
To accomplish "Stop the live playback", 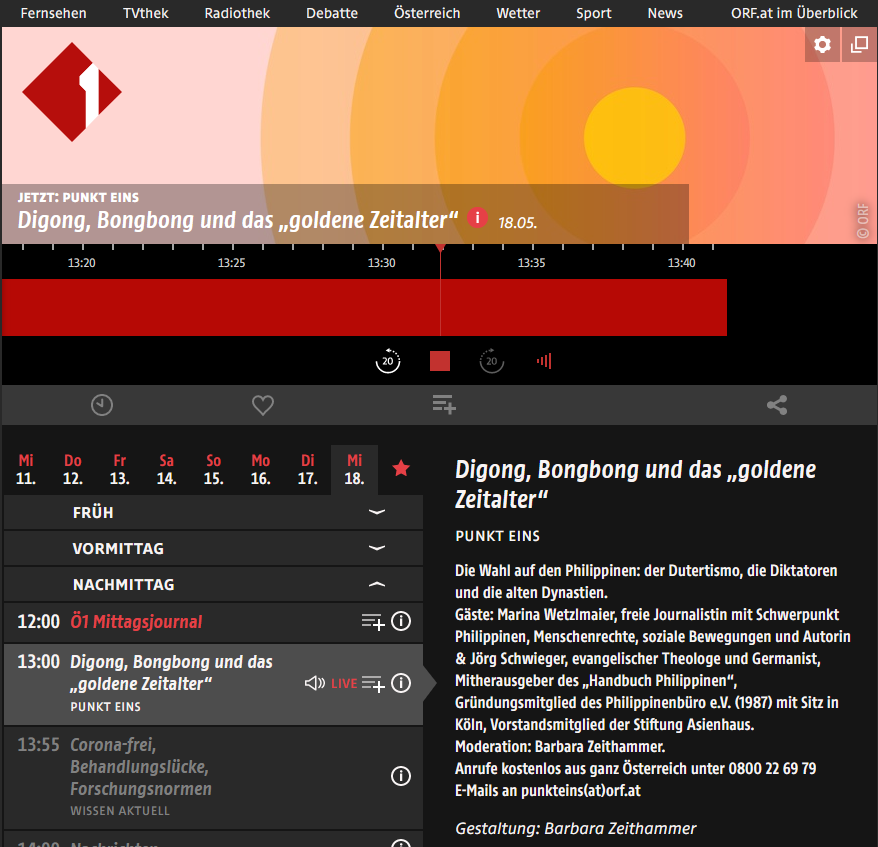I will pyautogui.click(x=440, y=361).
